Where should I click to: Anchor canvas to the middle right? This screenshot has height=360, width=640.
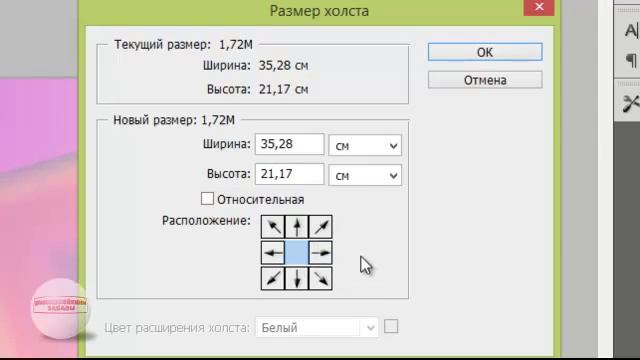[321, 253]
